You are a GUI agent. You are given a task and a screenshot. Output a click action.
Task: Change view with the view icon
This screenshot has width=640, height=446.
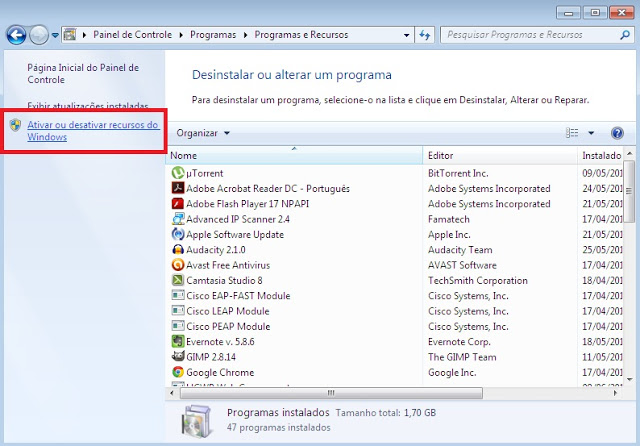click(572, 133)
